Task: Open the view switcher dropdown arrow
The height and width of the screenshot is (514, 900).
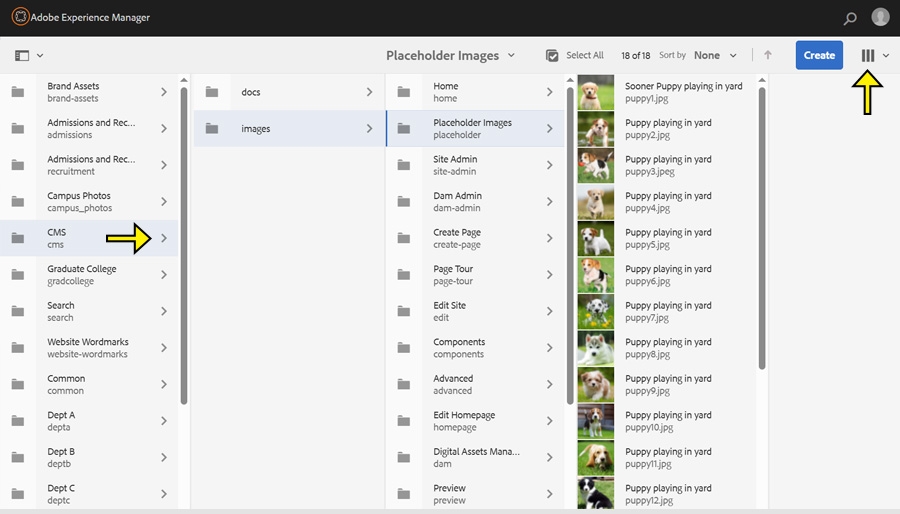Action: [x=886, y=56]
